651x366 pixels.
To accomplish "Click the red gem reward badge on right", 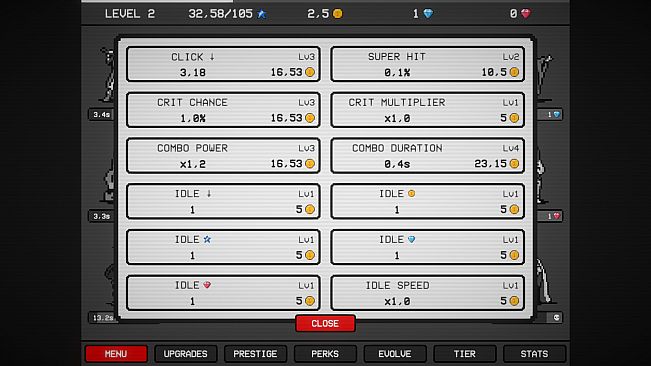I will coord(550,216).
